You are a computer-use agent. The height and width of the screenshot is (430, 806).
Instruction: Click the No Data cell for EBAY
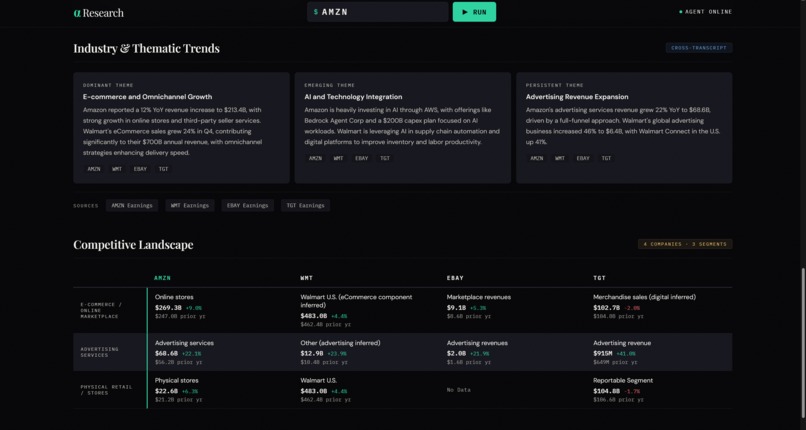(459, 390)
